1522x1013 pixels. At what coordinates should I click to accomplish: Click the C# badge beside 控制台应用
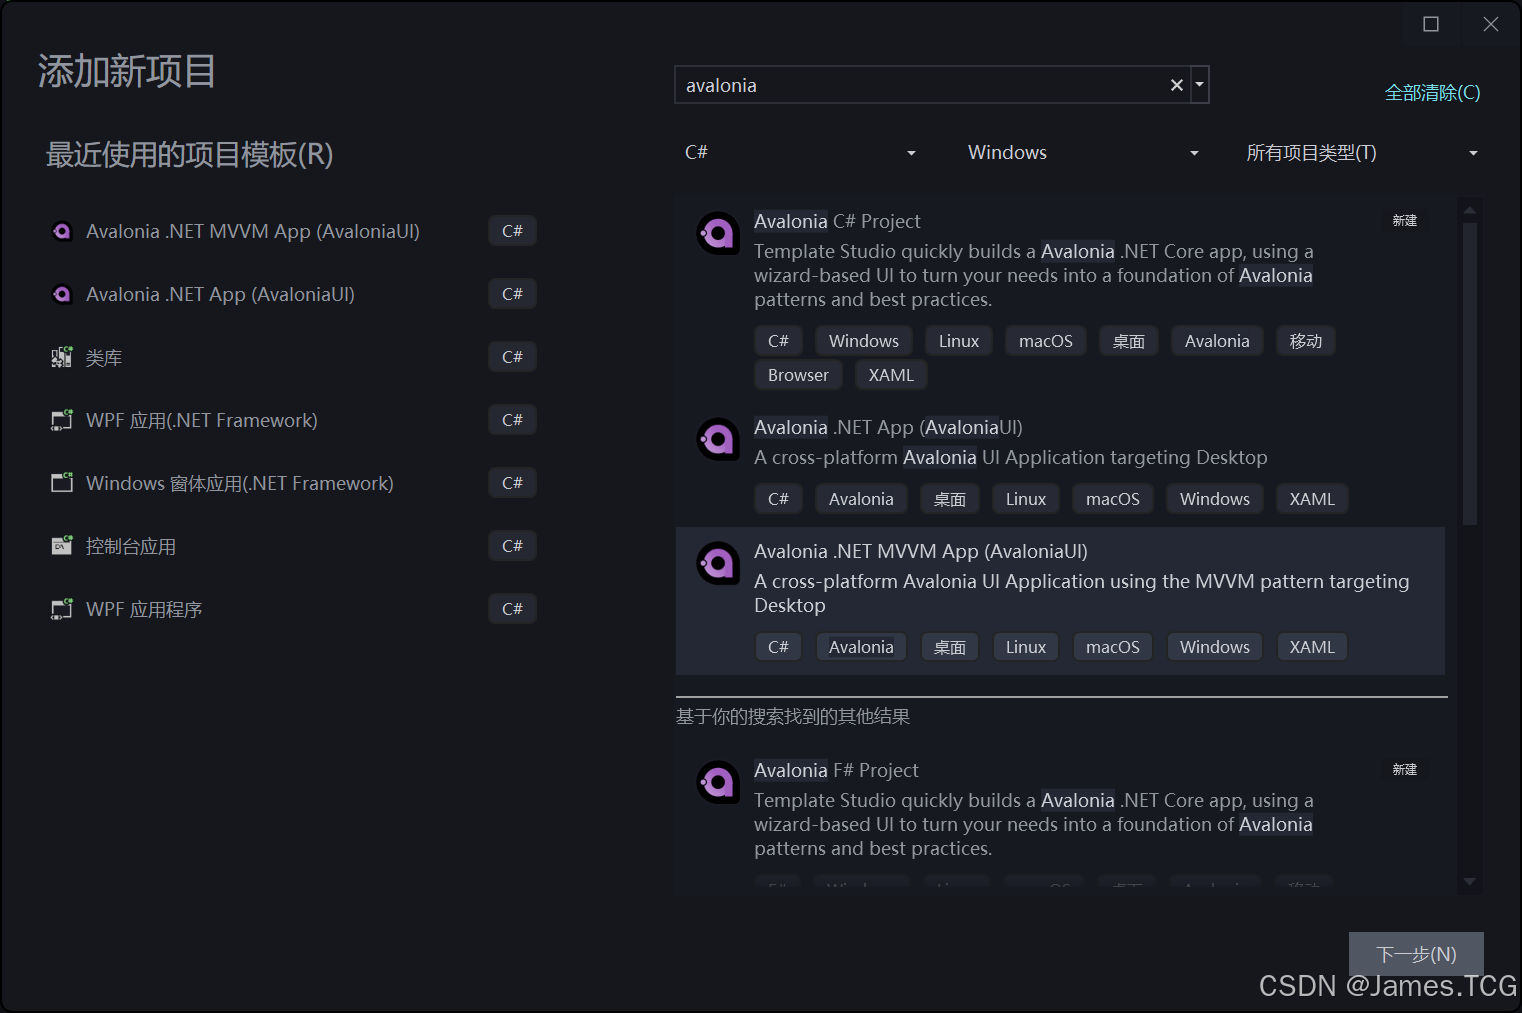[x=512, y=546]
